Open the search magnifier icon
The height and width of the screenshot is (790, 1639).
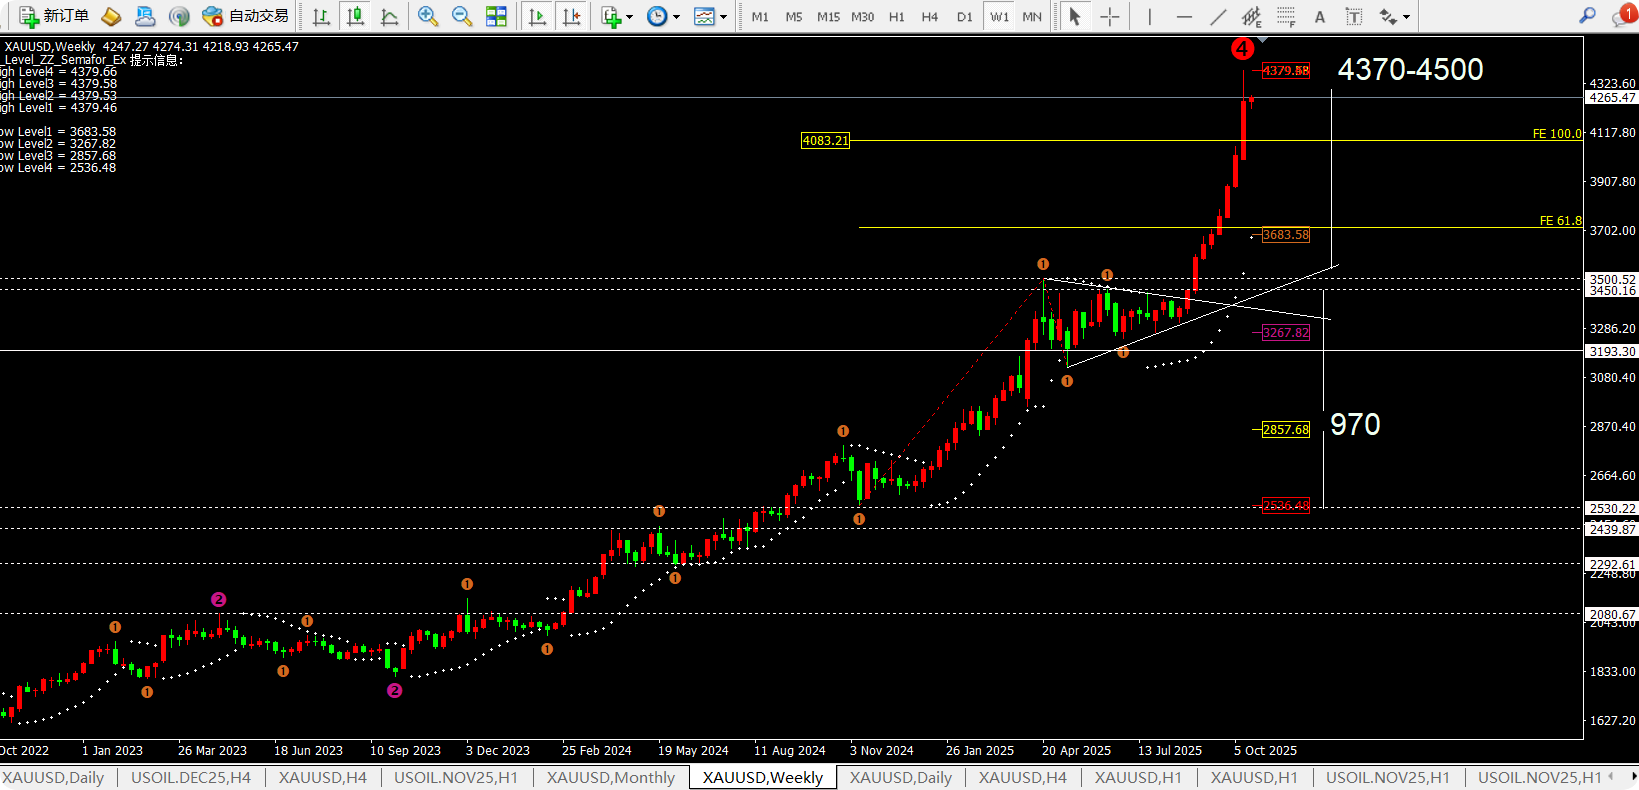[1587, 16]
